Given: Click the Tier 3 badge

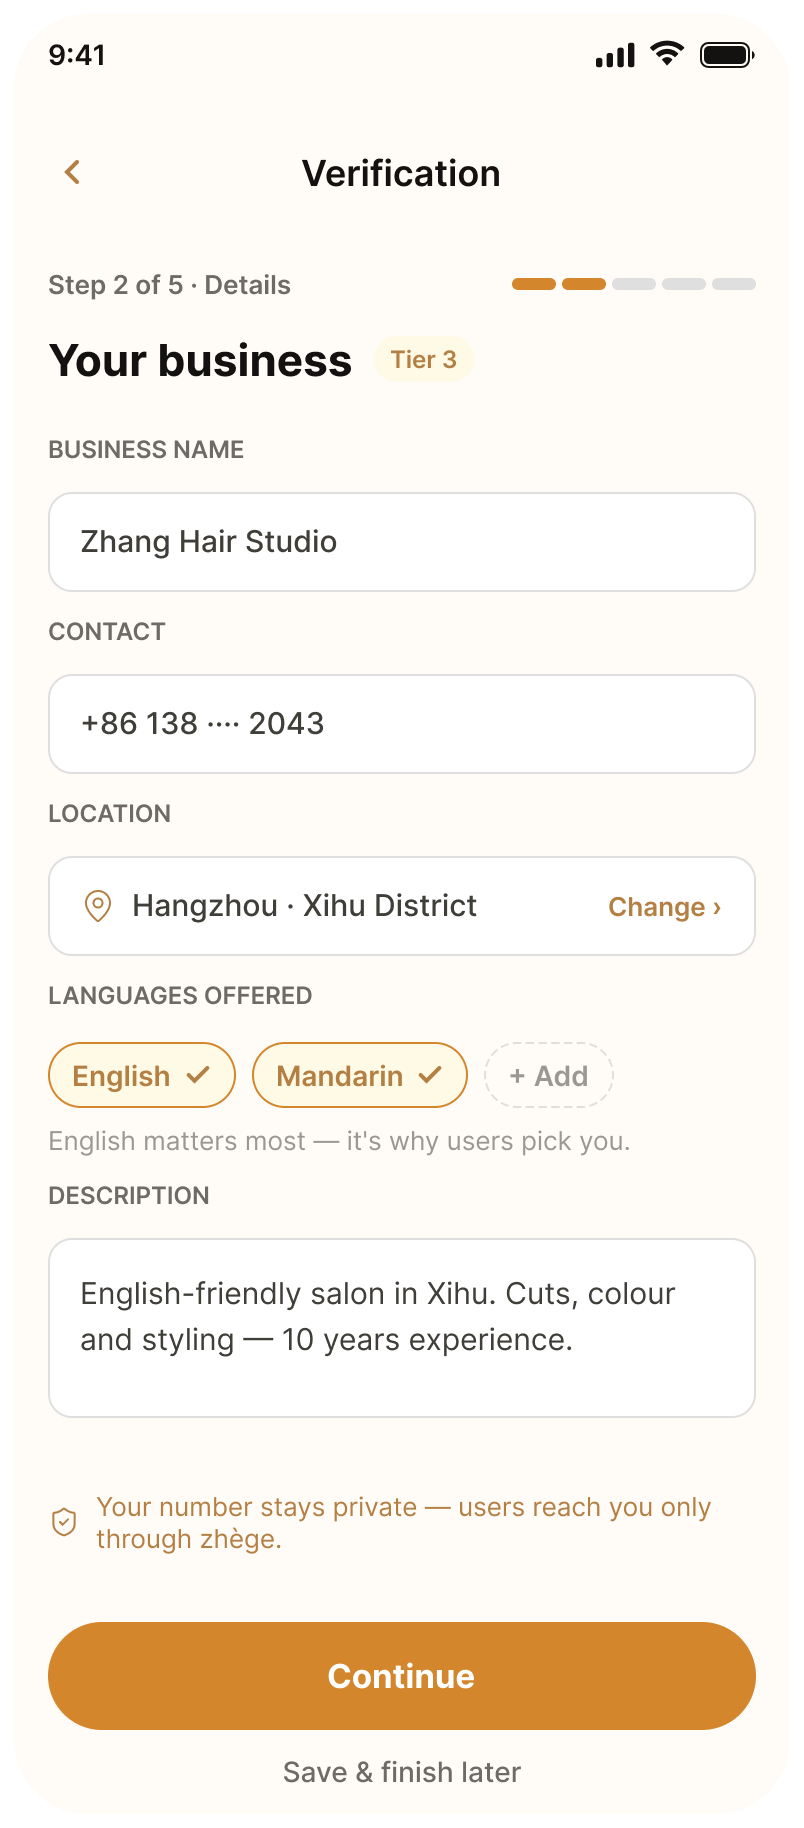Looking at the screenshot, I should point(423,359).
